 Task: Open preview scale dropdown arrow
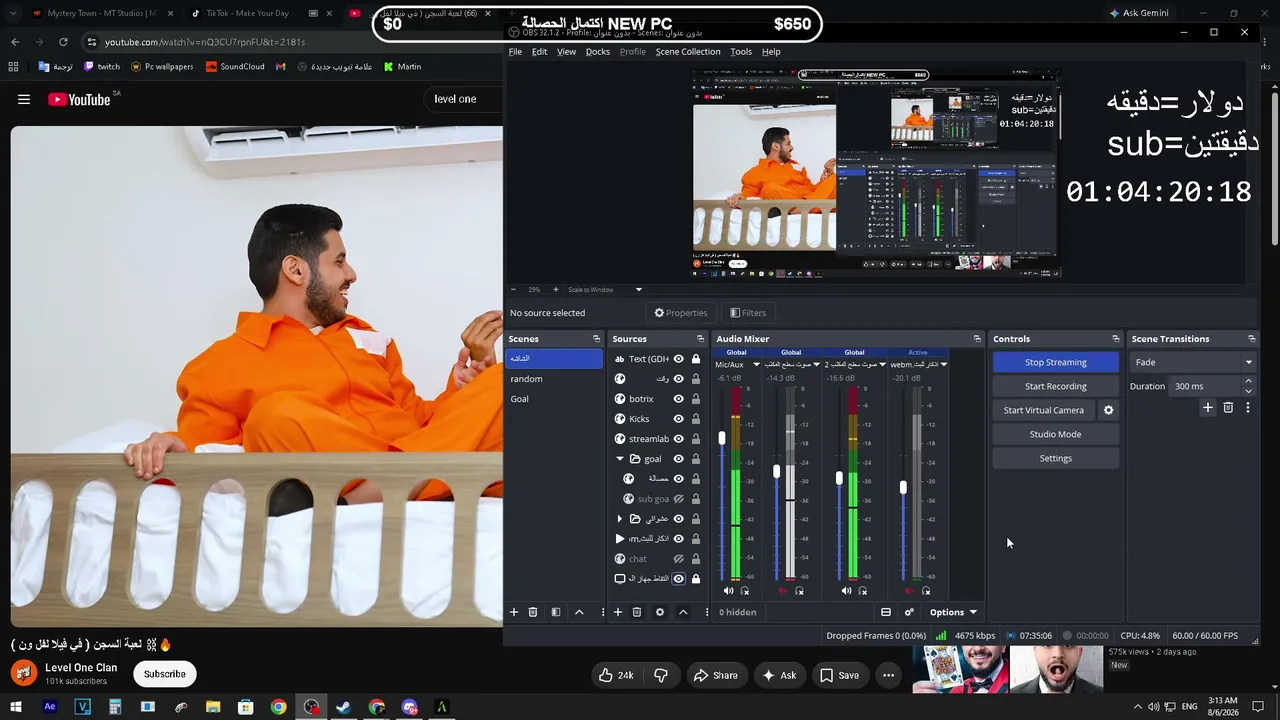(639, 290)
